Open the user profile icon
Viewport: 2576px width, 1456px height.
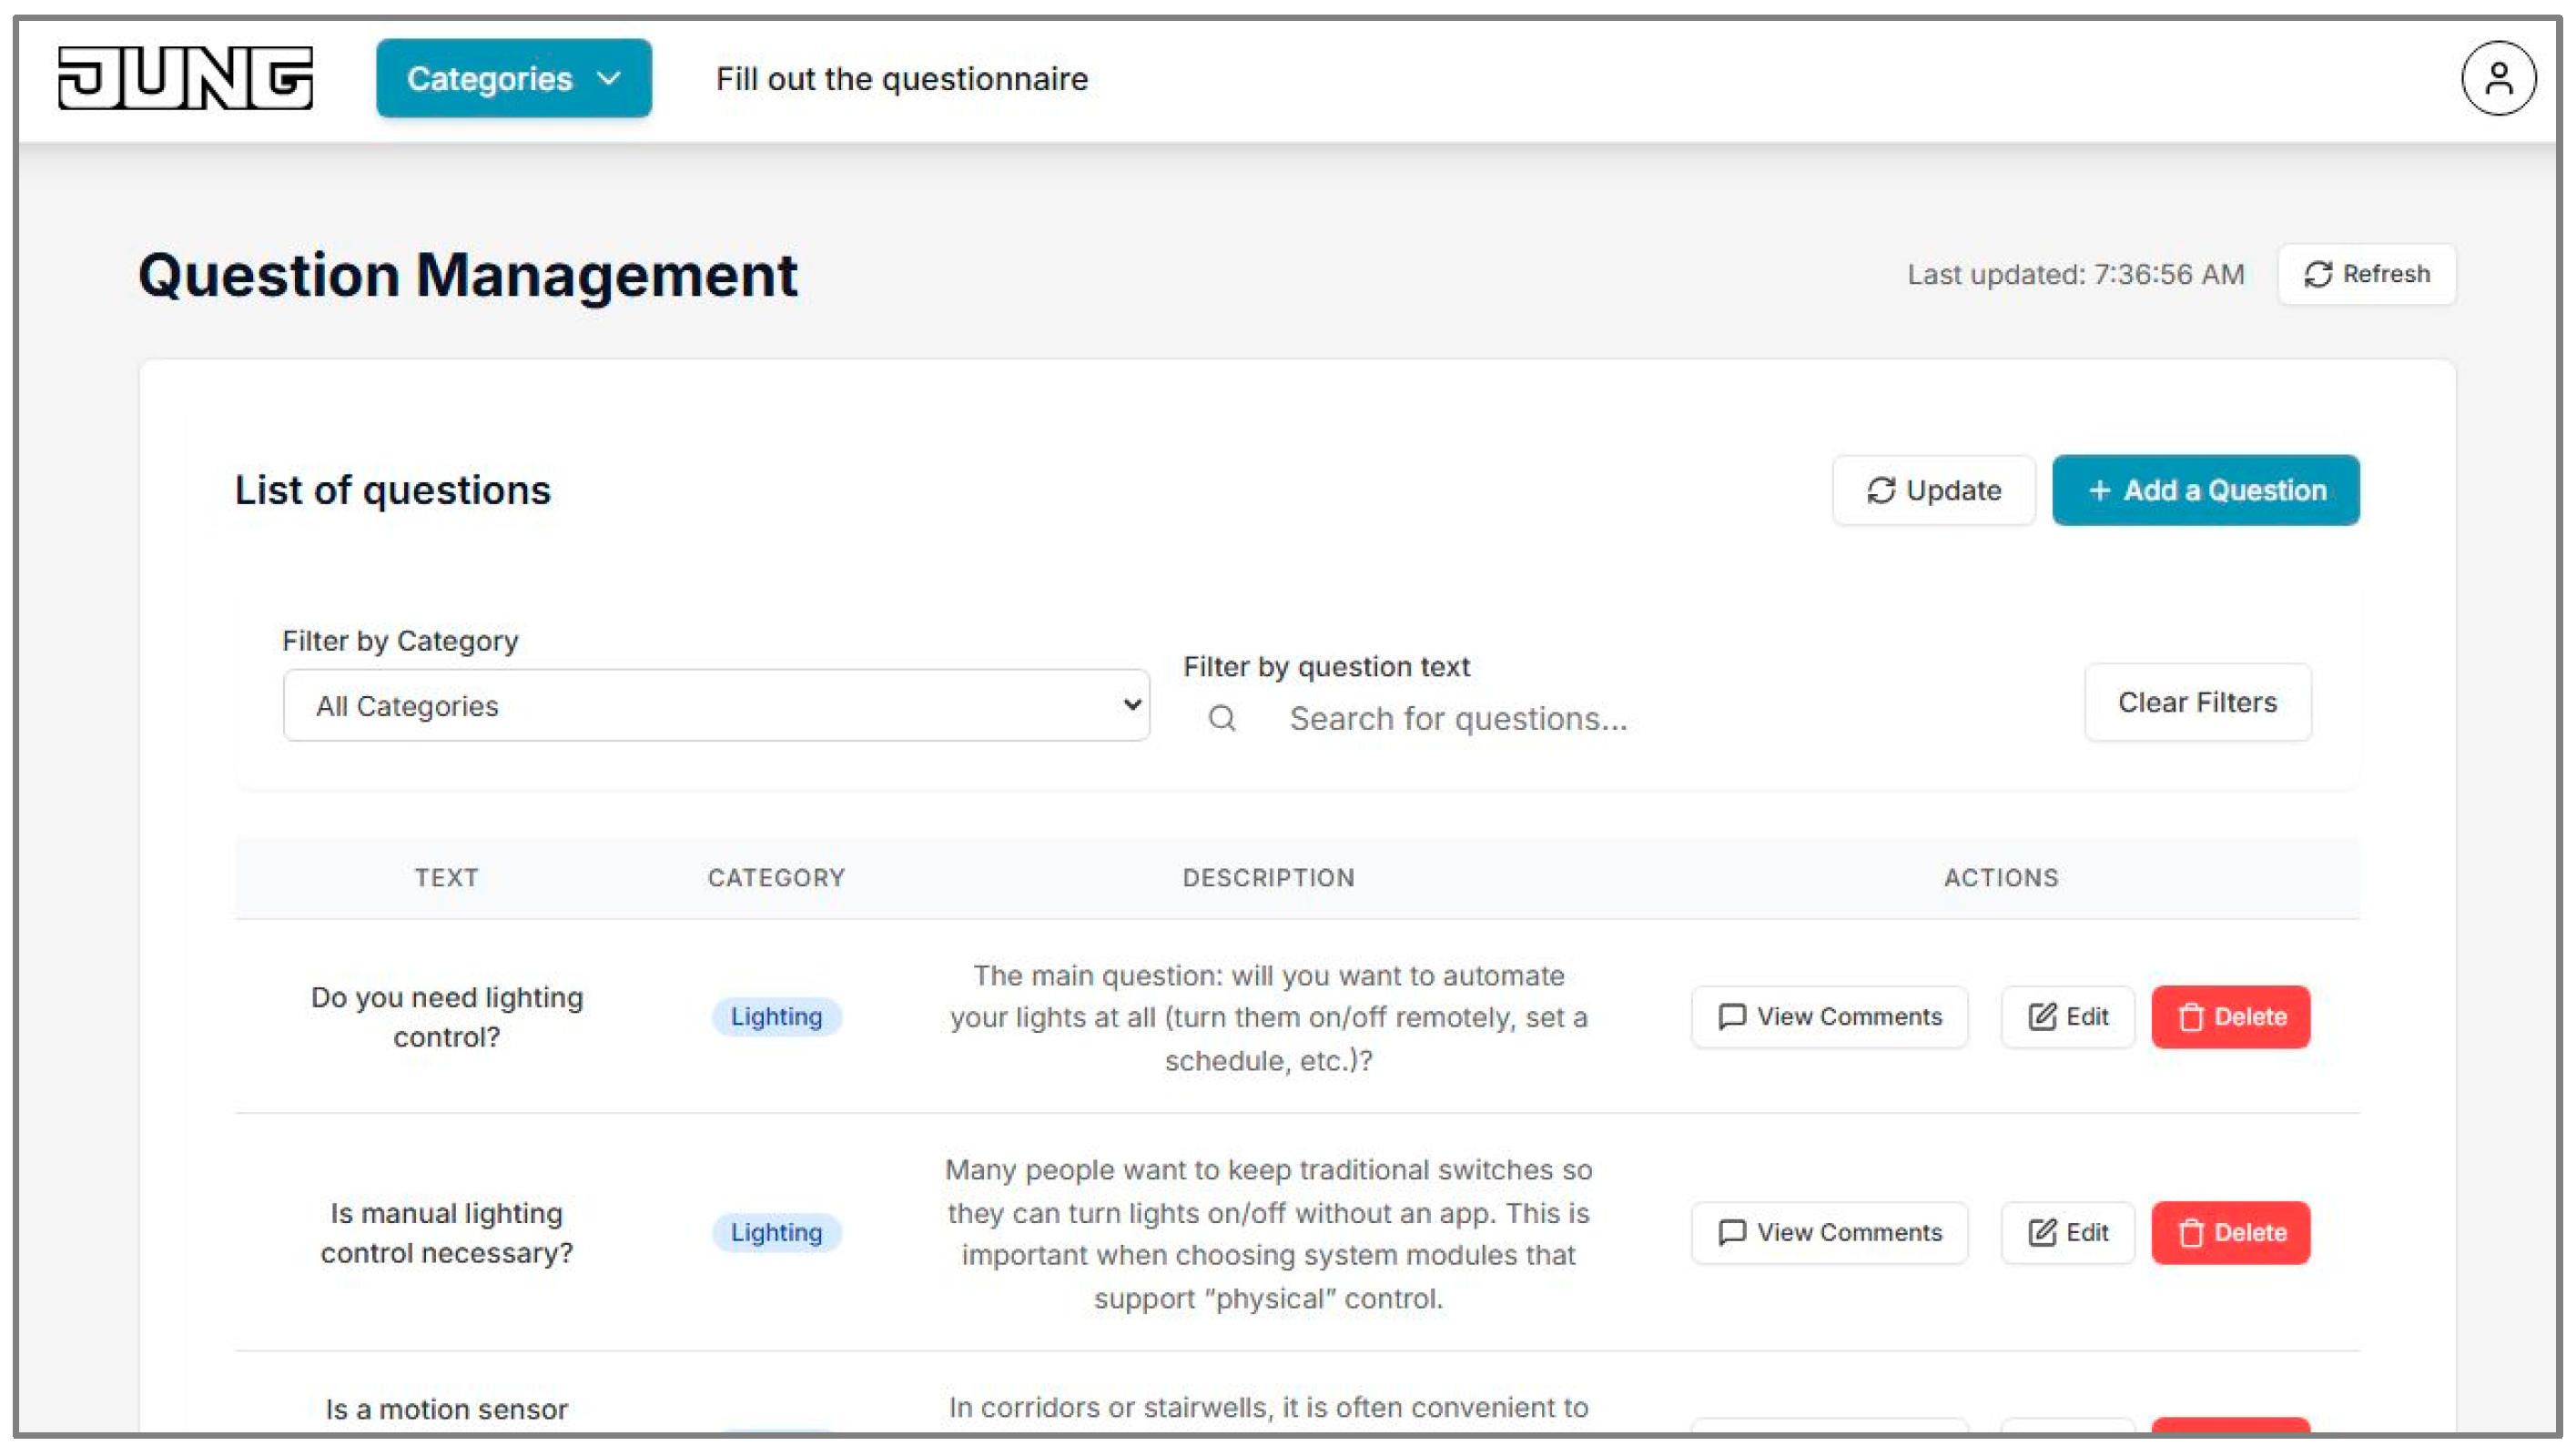pos(2497,78)
